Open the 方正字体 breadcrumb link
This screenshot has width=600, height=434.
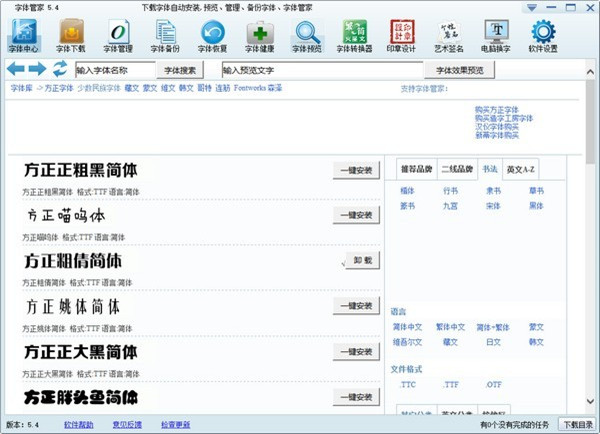point(59,88)
